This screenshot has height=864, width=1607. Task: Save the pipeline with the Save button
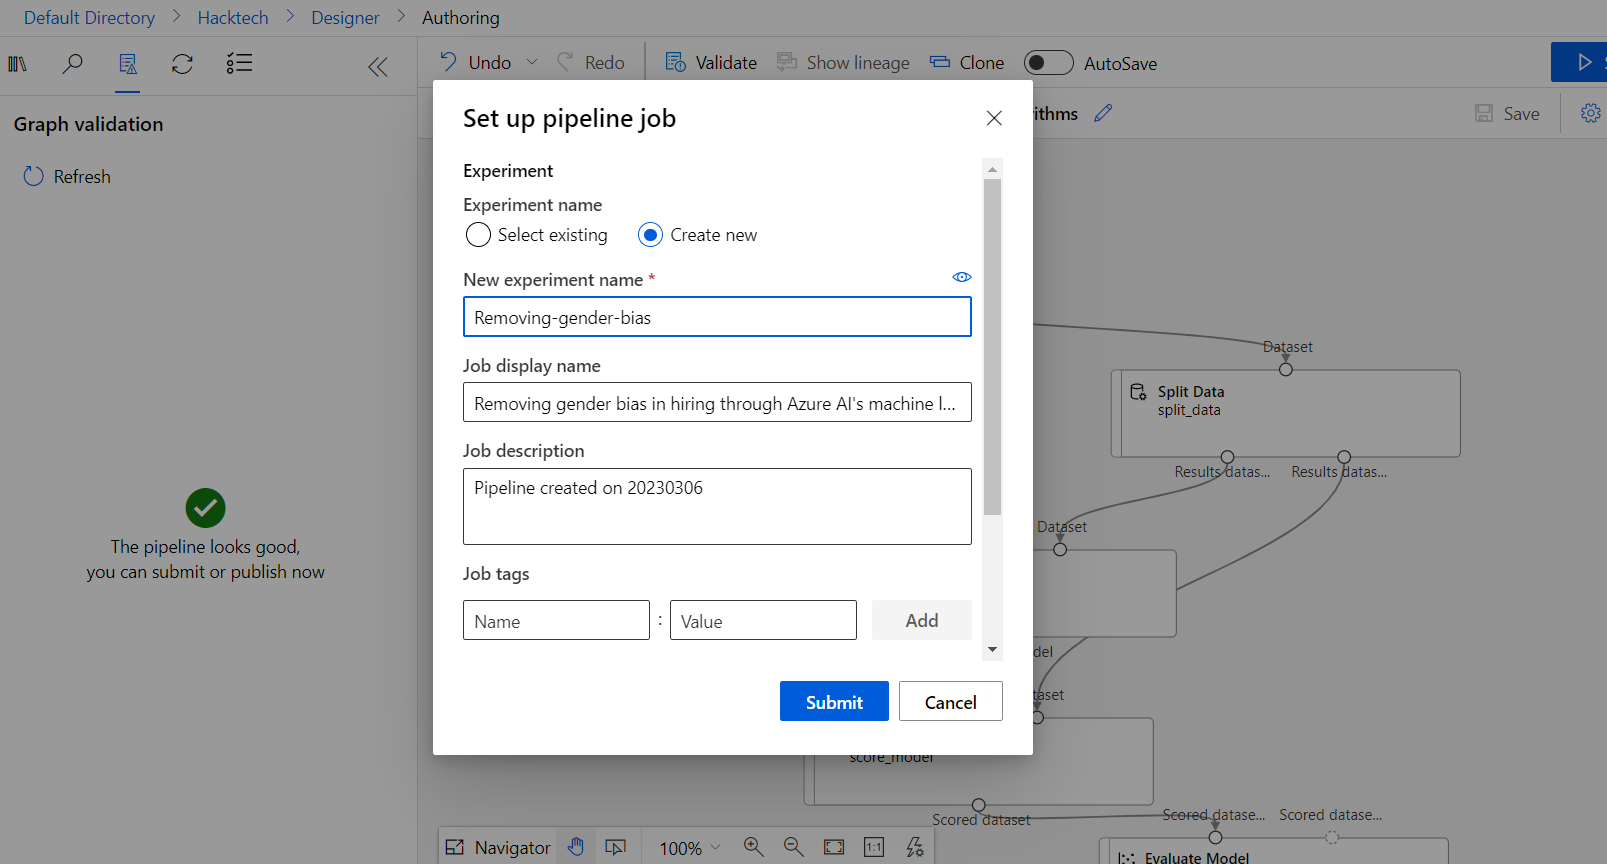coord(1507,114)
